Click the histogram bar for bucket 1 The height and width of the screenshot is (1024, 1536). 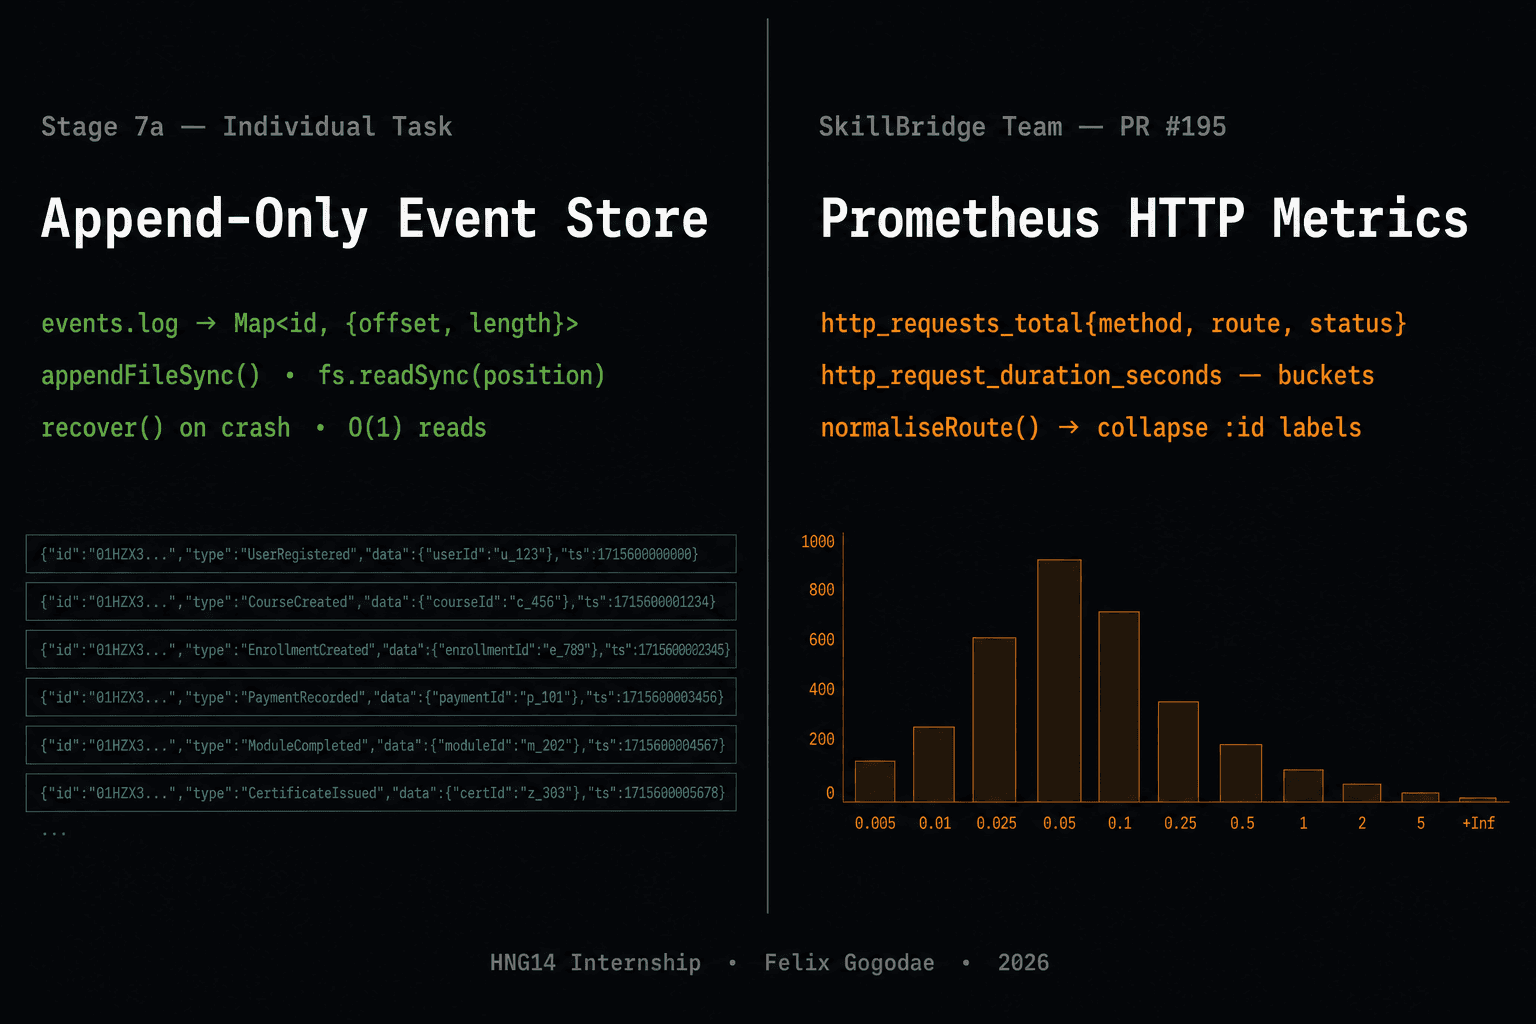(x=1303, y=786)
